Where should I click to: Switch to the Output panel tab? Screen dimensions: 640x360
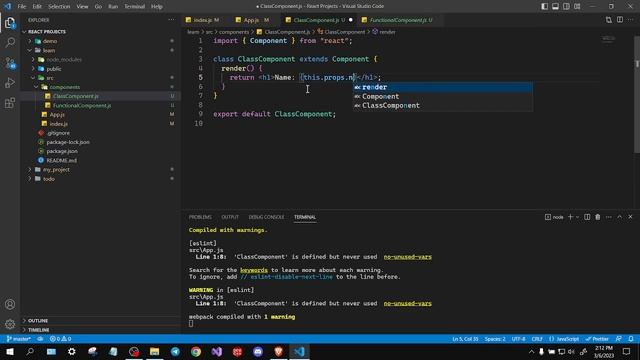(x=230, y=217)
